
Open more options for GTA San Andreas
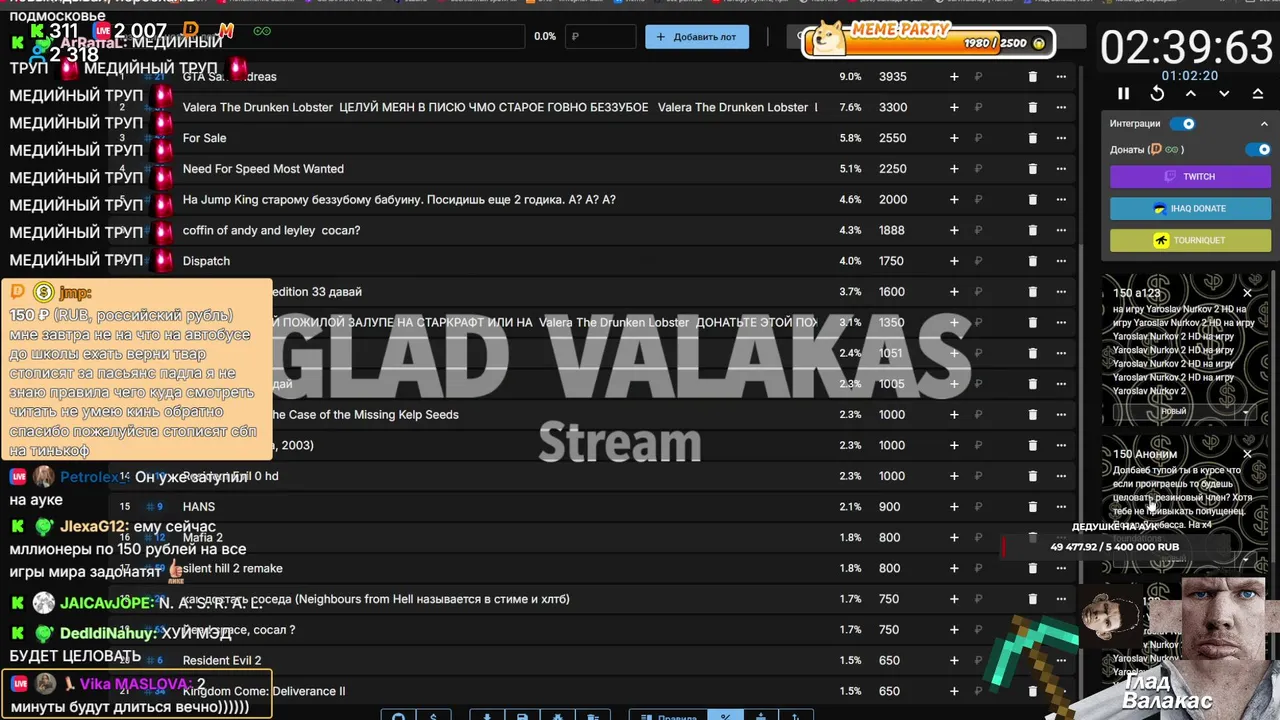pyautogui.click(x=1061, y=76)
